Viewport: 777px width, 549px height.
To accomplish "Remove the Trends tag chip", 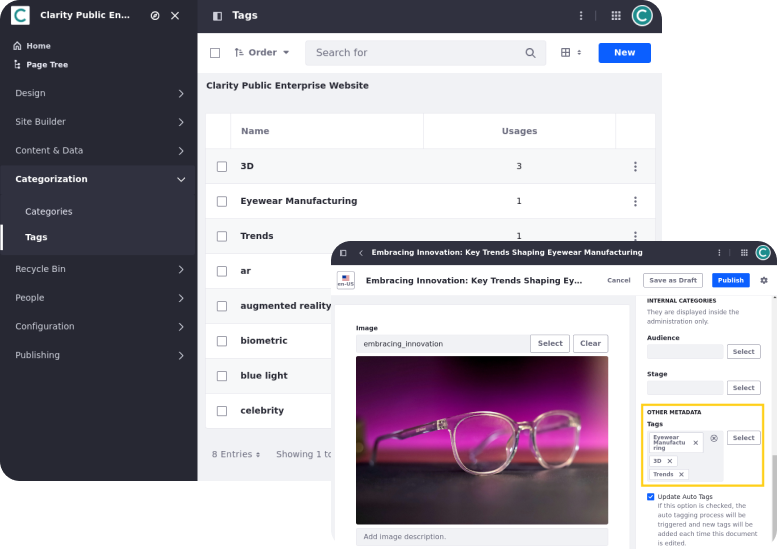I will click(681, 474).
